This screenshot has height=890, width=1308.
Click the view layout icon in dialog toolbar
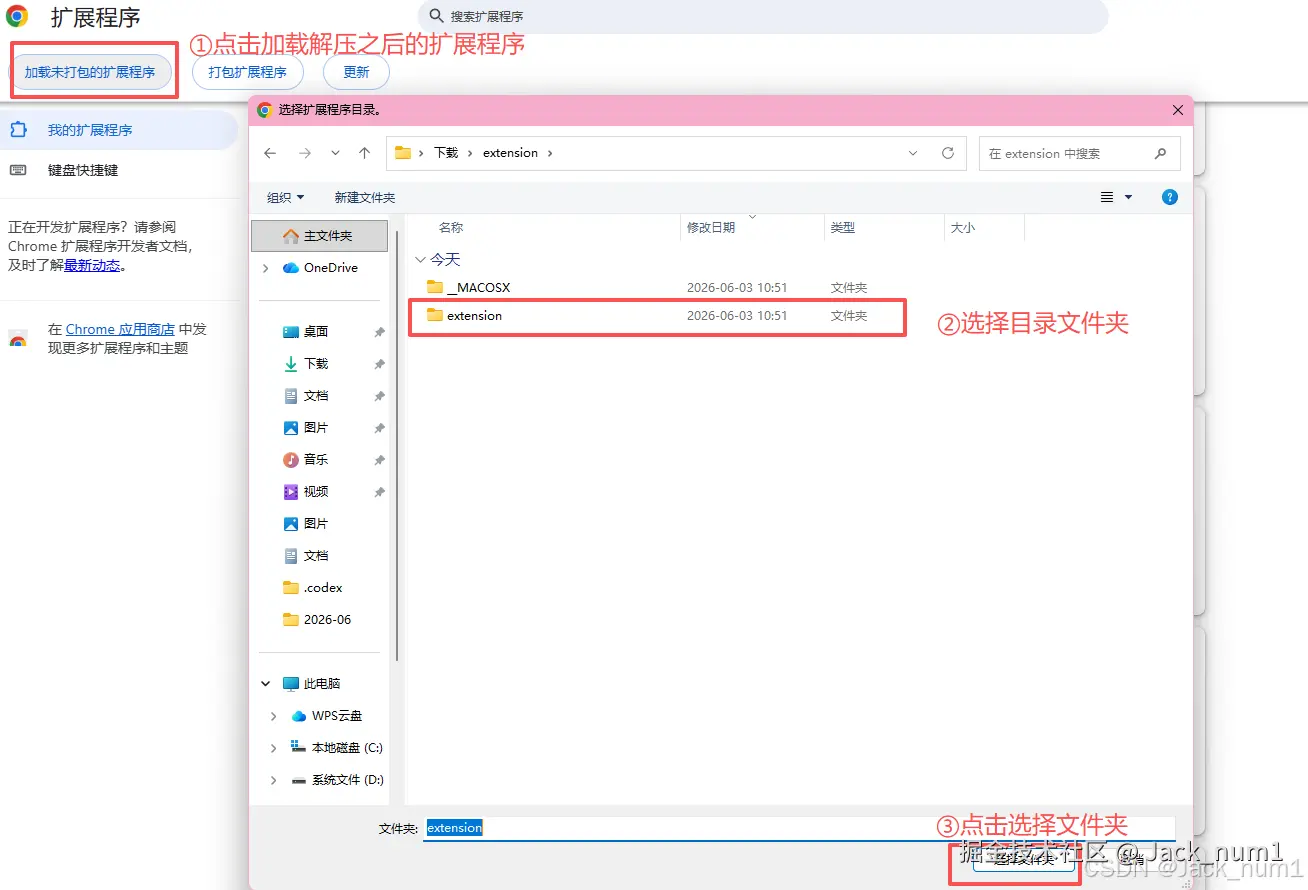coord(1107,197)
